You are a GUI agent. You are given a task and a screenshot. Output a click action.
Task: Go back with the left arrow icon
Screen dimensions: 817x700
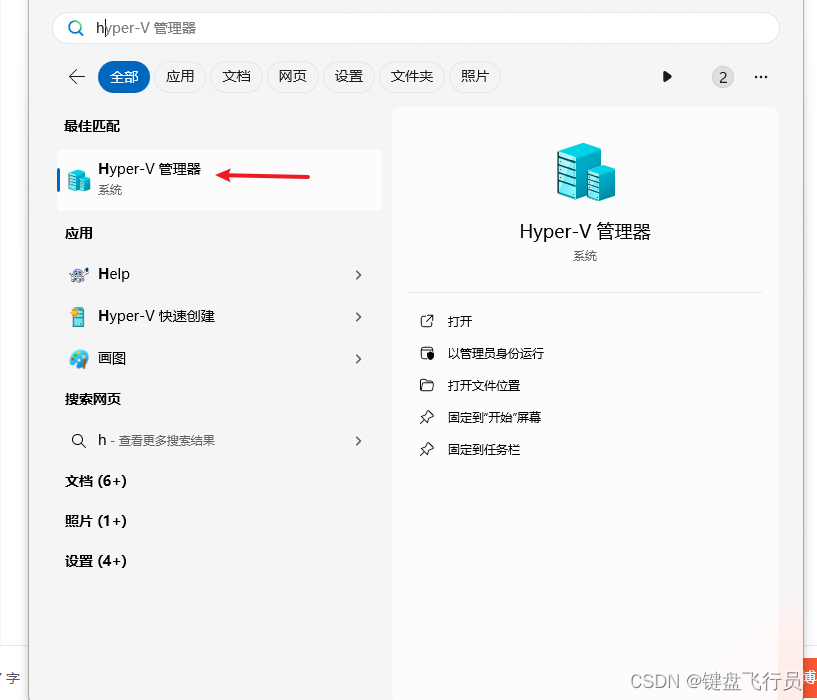tap(77, 77)
